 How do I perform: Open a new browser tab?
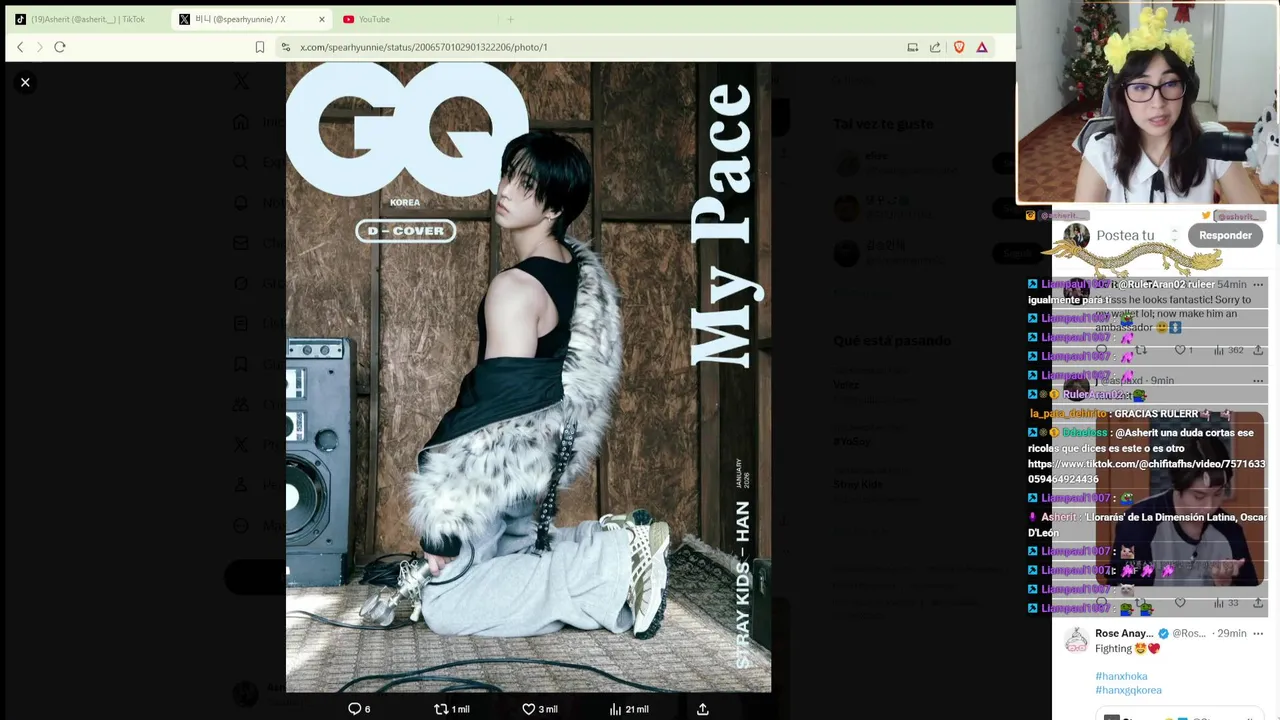click(510, 19)
